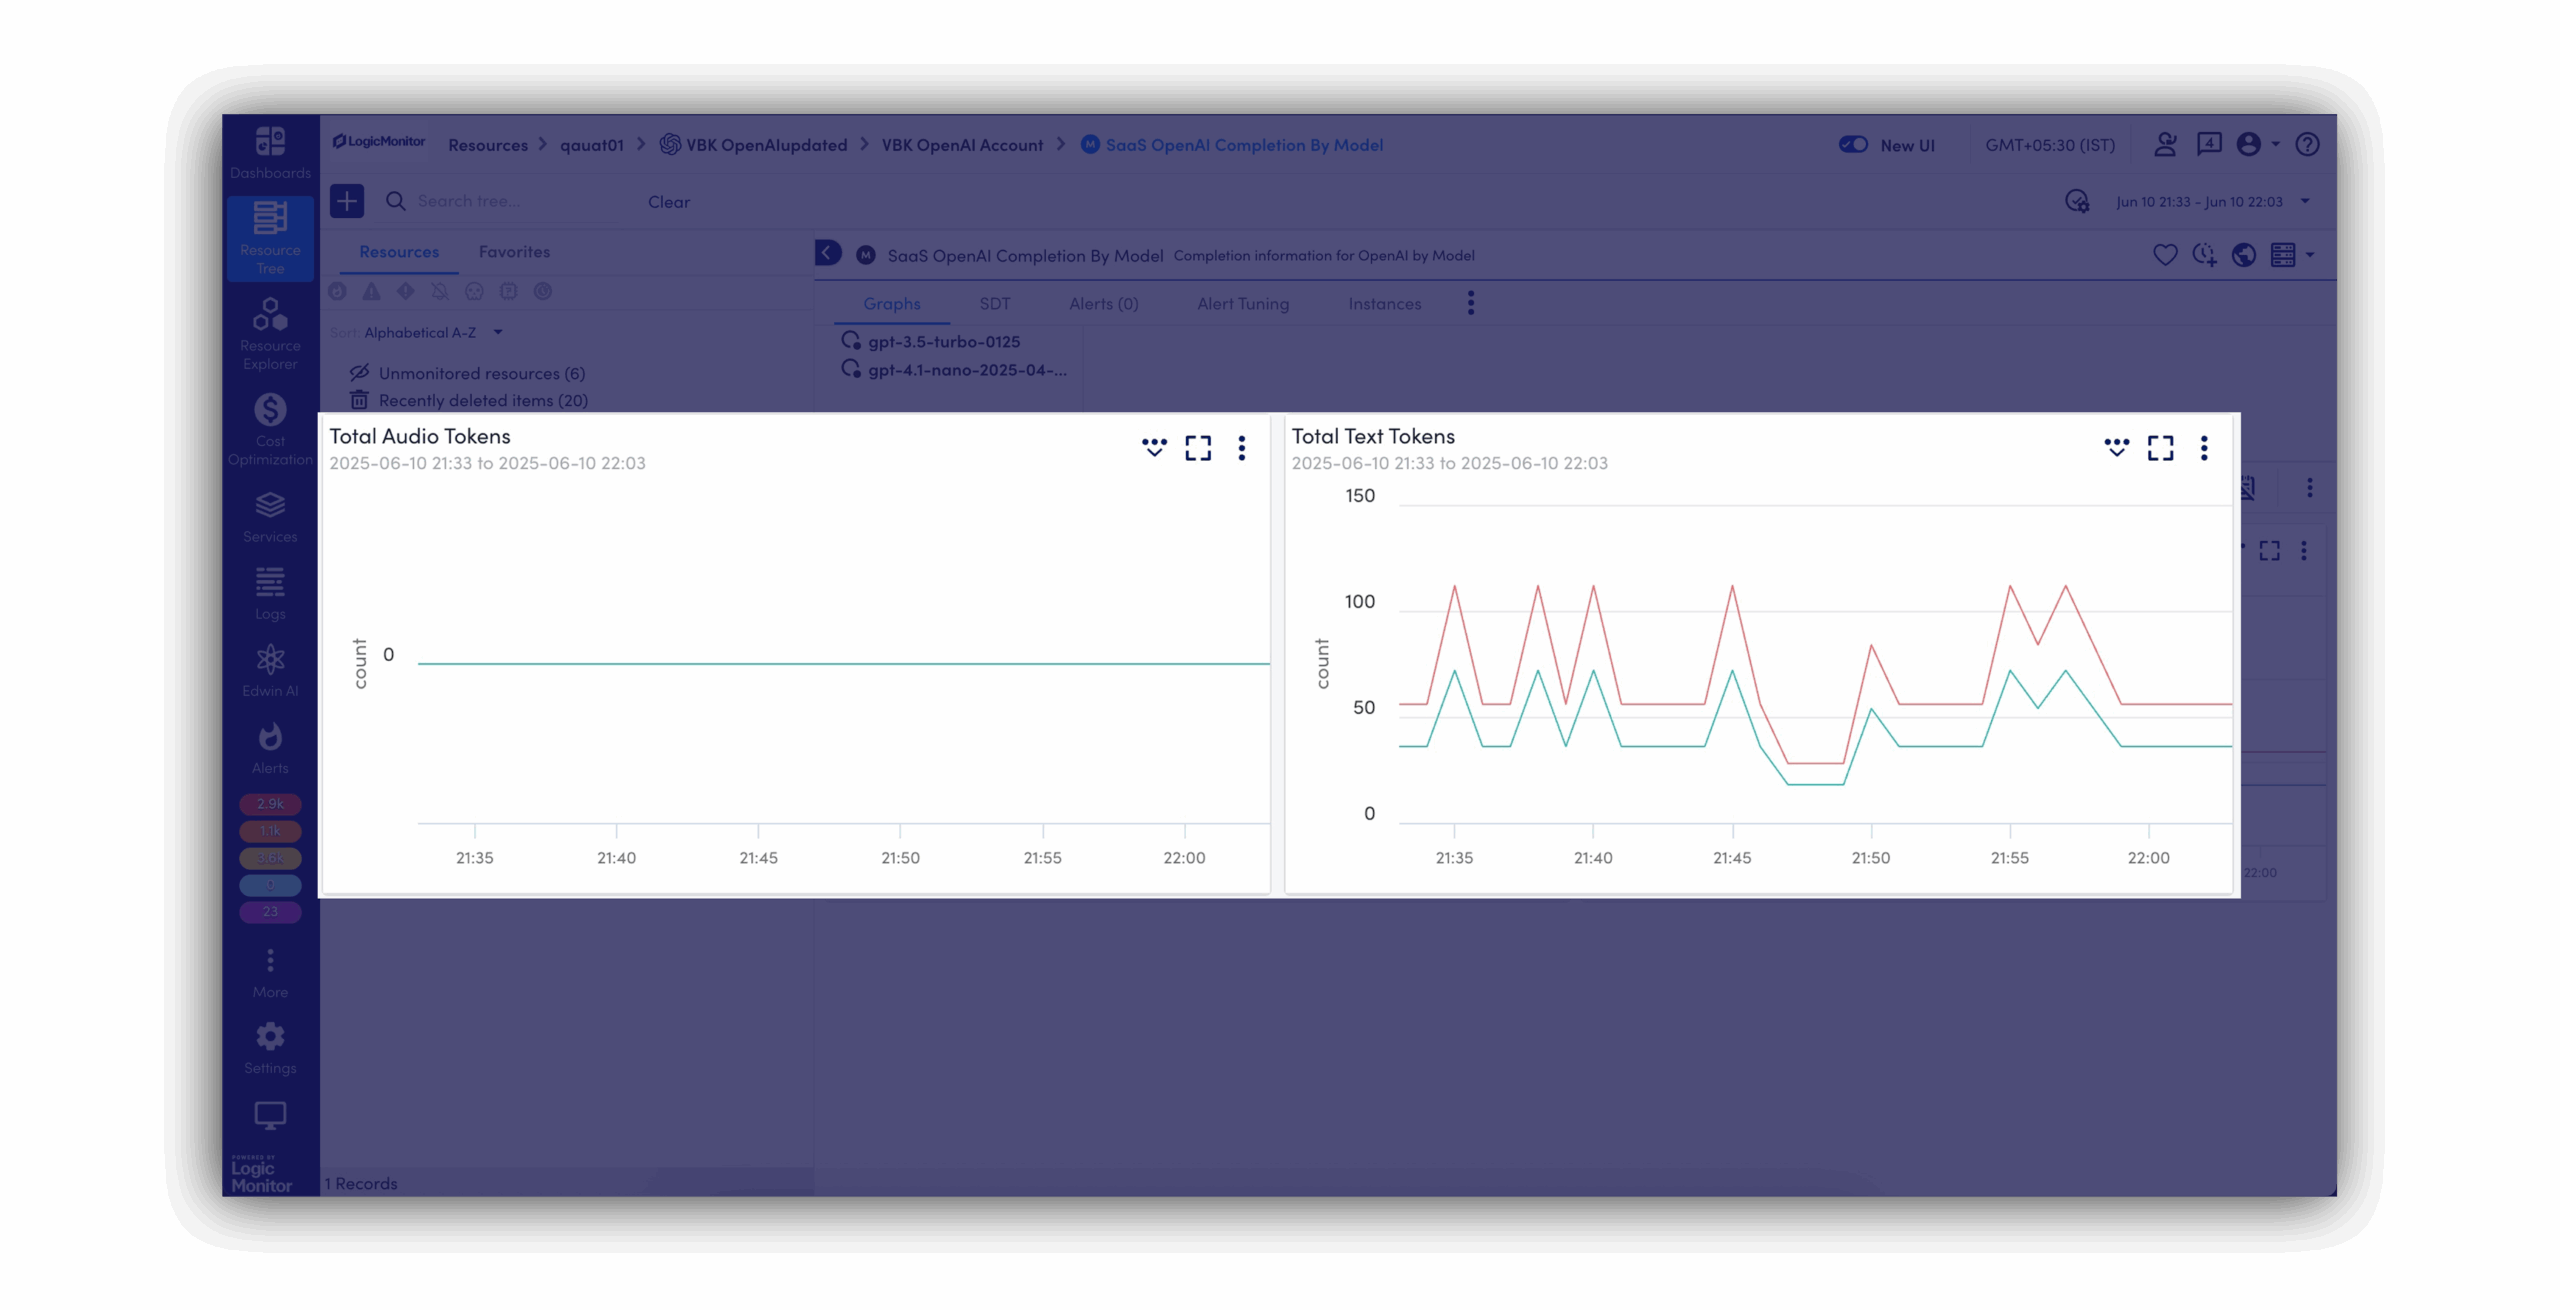Image resolution: width=2560 pixels, height=1310 pixels.
Task: Open the tabs overflow three-dot menu
Action: pos(1470,303)
